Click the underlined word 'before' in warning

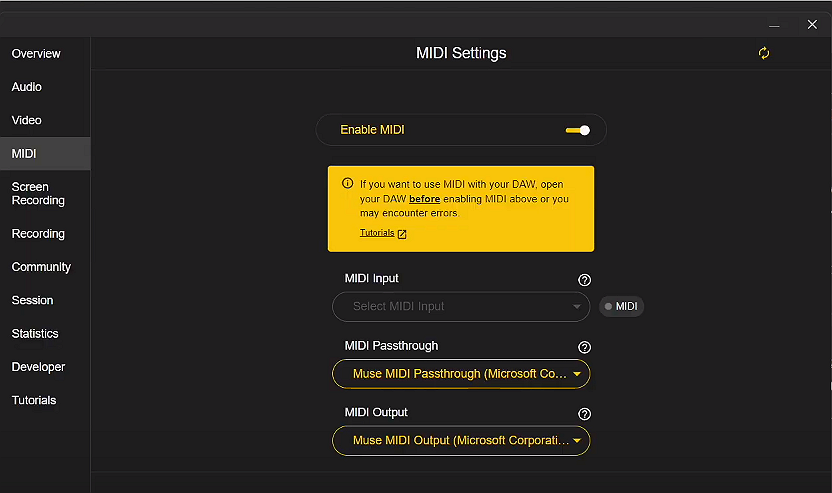[x=424, y=200]
